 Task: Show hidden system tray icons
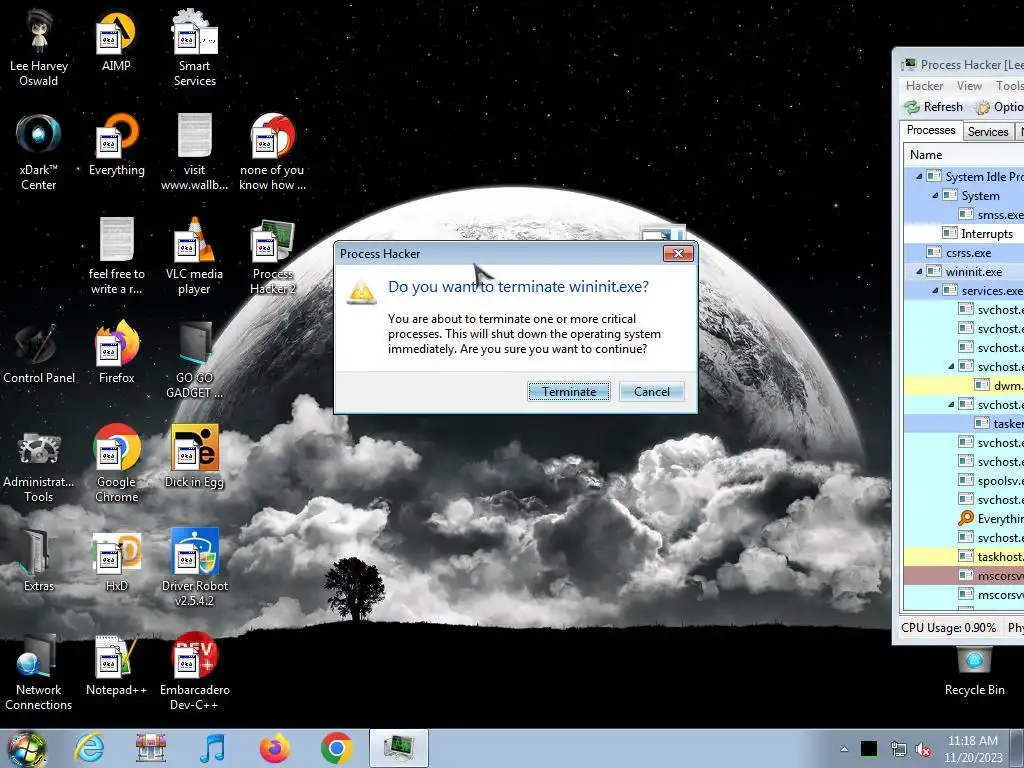(844, 749)
